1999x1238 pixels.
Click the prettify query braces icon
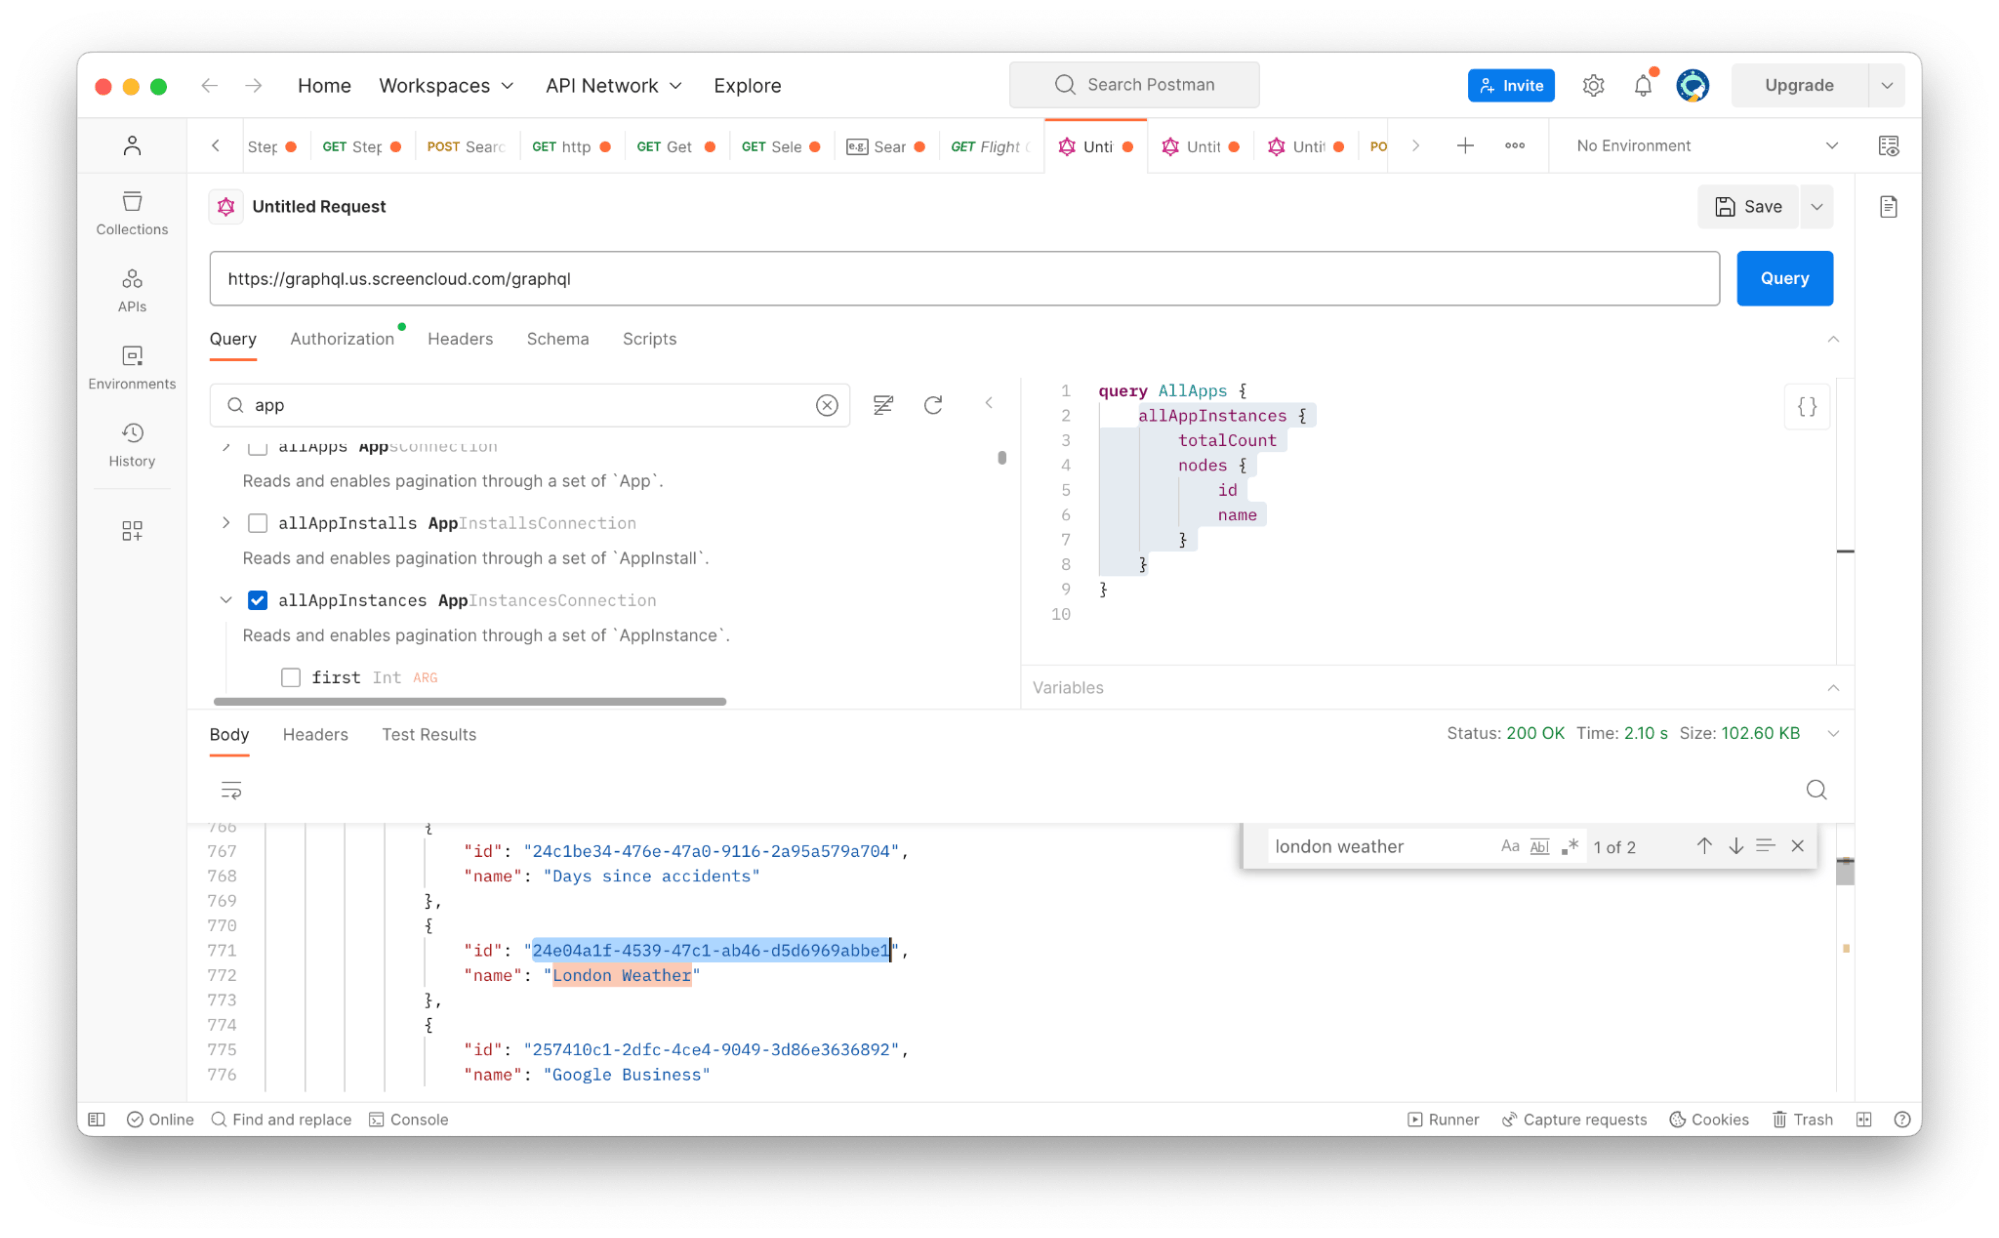click(1806, 407)
